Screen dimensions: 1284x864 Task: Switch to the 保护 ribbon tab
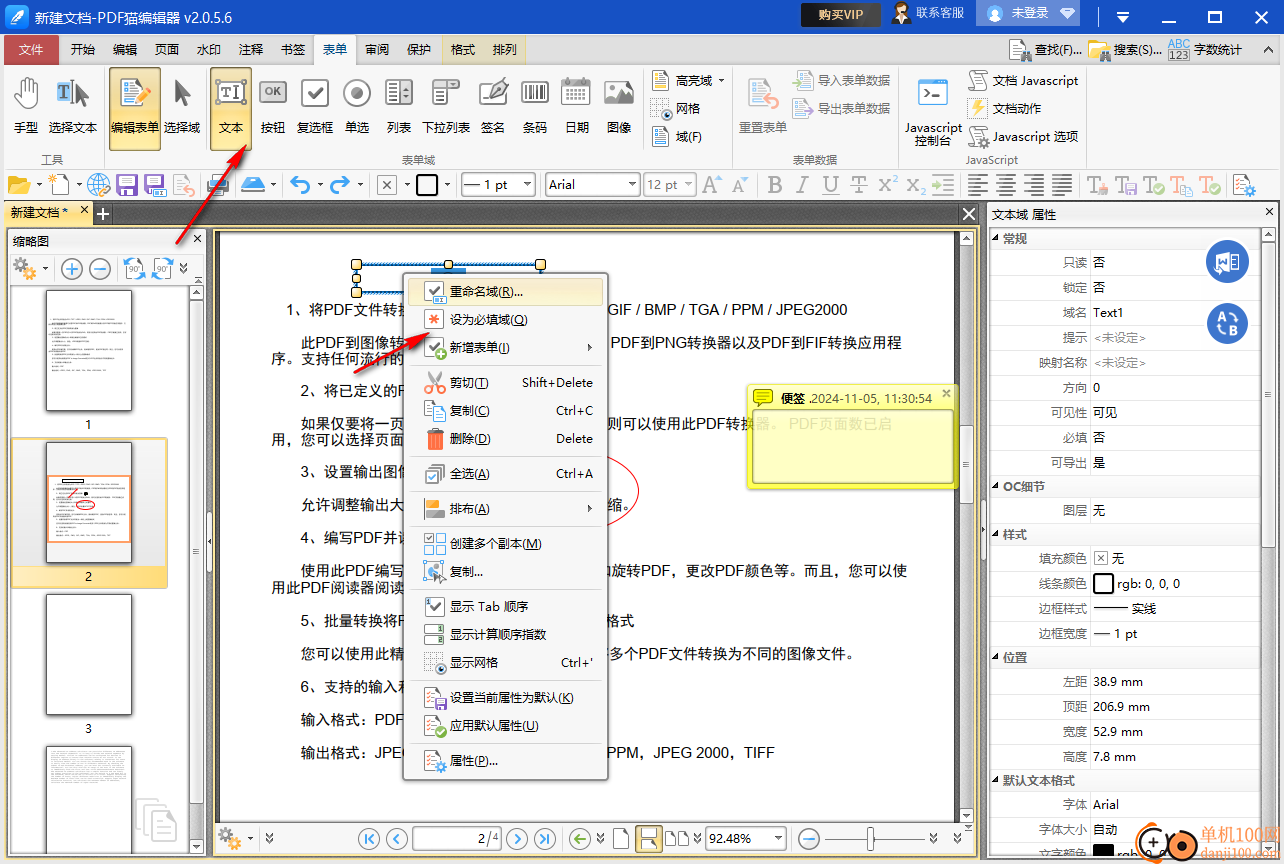[x=419, y=50]
